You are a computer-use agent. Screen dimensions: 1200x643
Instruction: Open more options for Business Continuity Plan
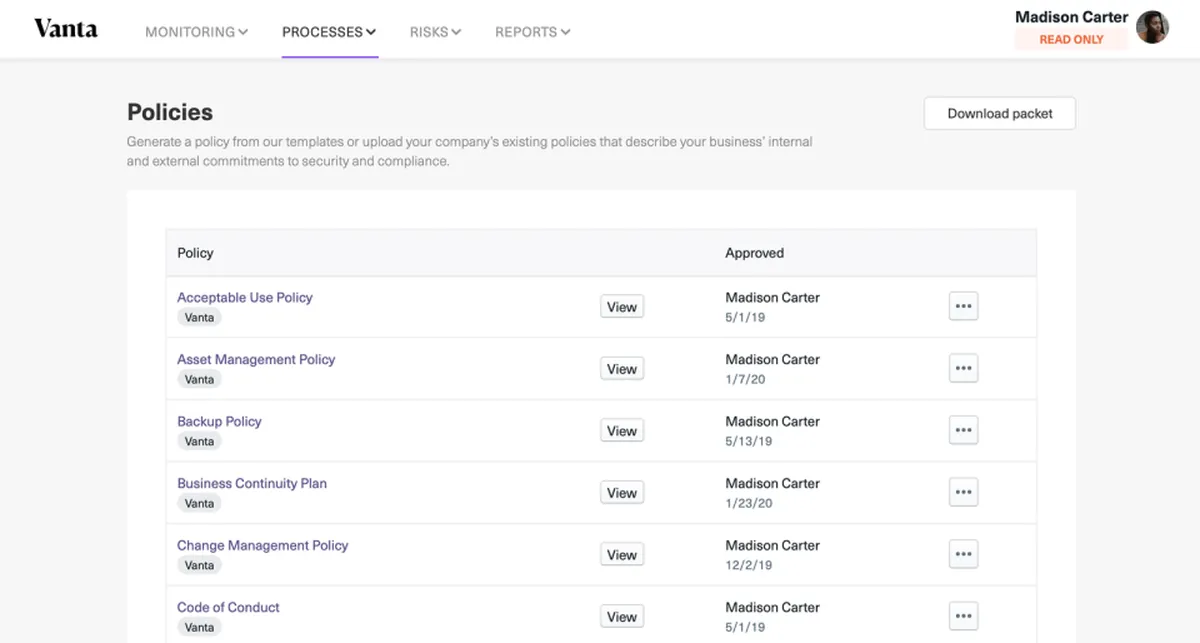pyautogui.click(x=963, y=493)
